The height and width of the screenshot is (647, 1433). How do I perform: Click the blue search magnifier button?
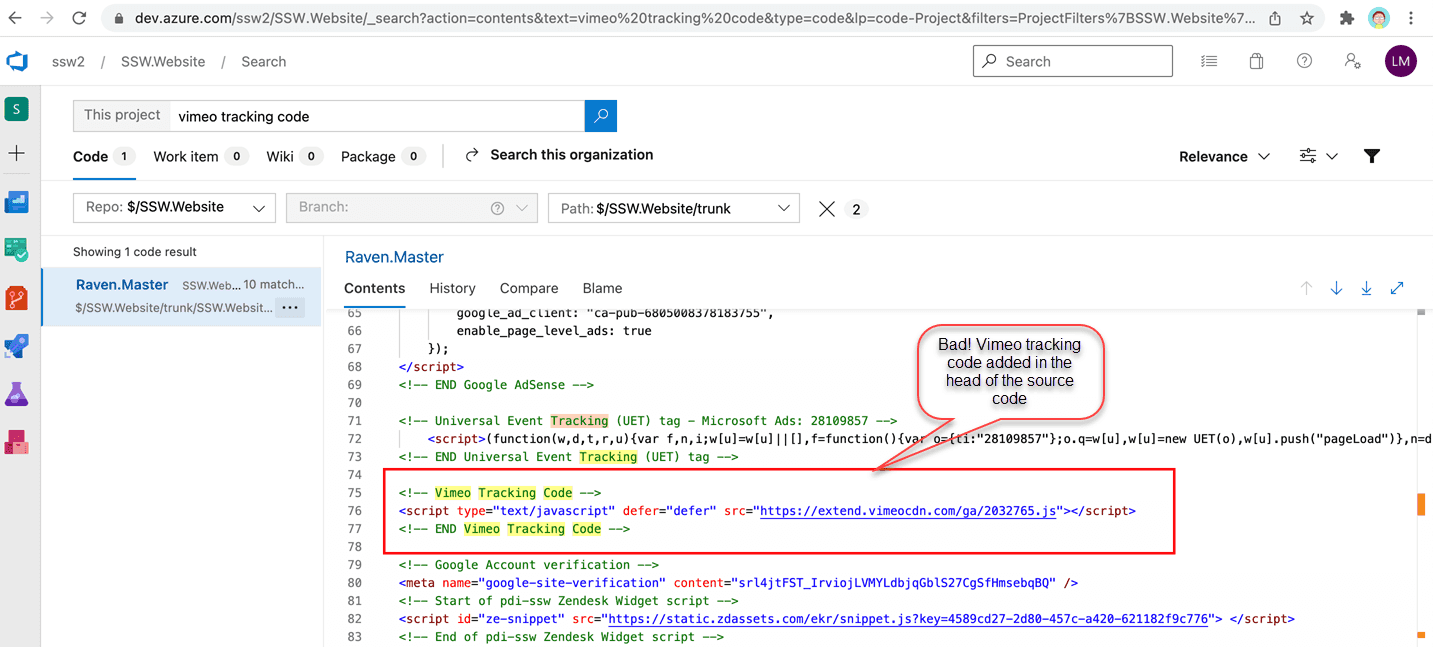(x=601, y=116)
